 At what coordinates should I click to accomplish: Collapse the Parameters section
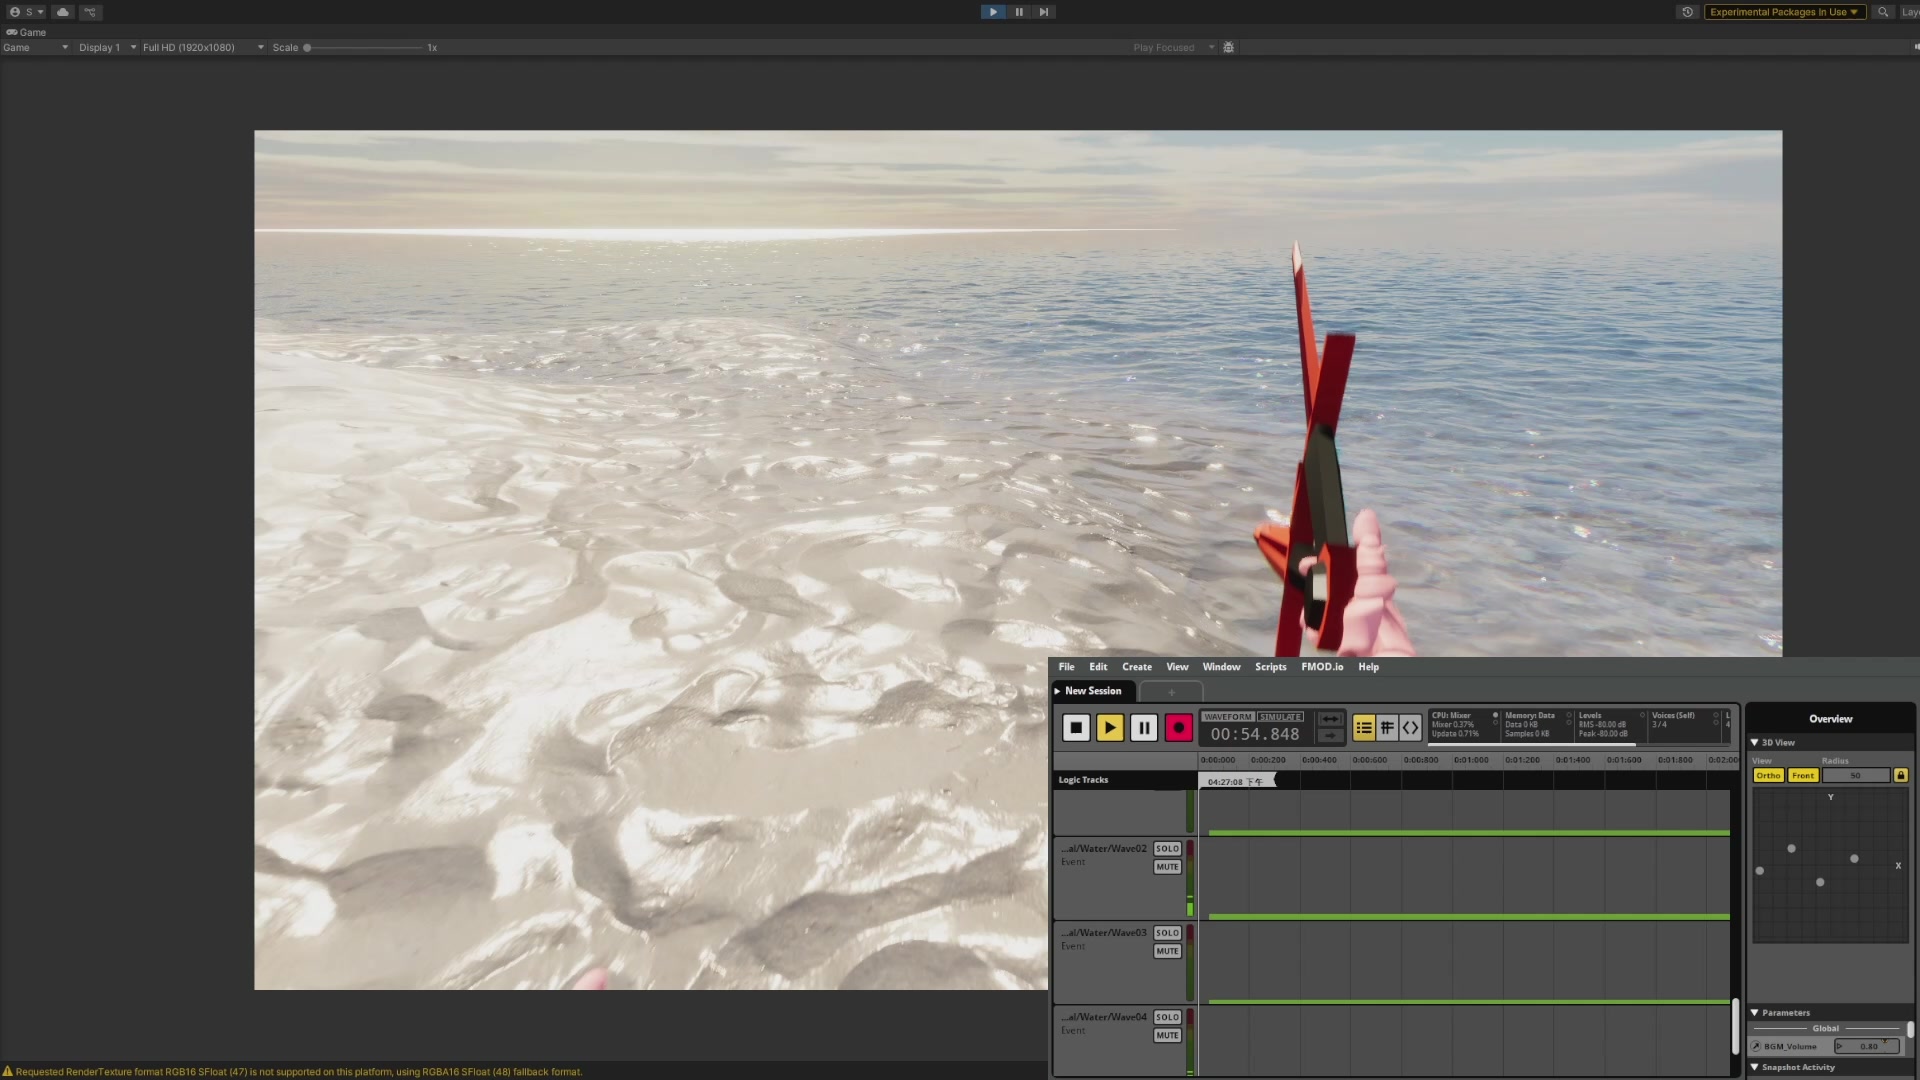pyautogui.click(x=1755, y=1013)
